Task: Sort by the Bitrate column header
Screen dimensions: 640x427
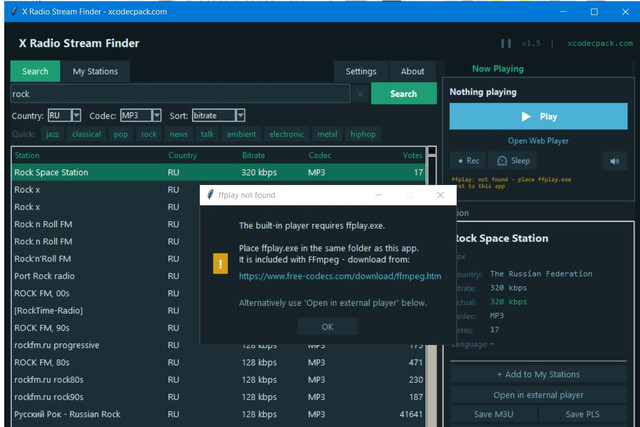Action: point(253,156)
